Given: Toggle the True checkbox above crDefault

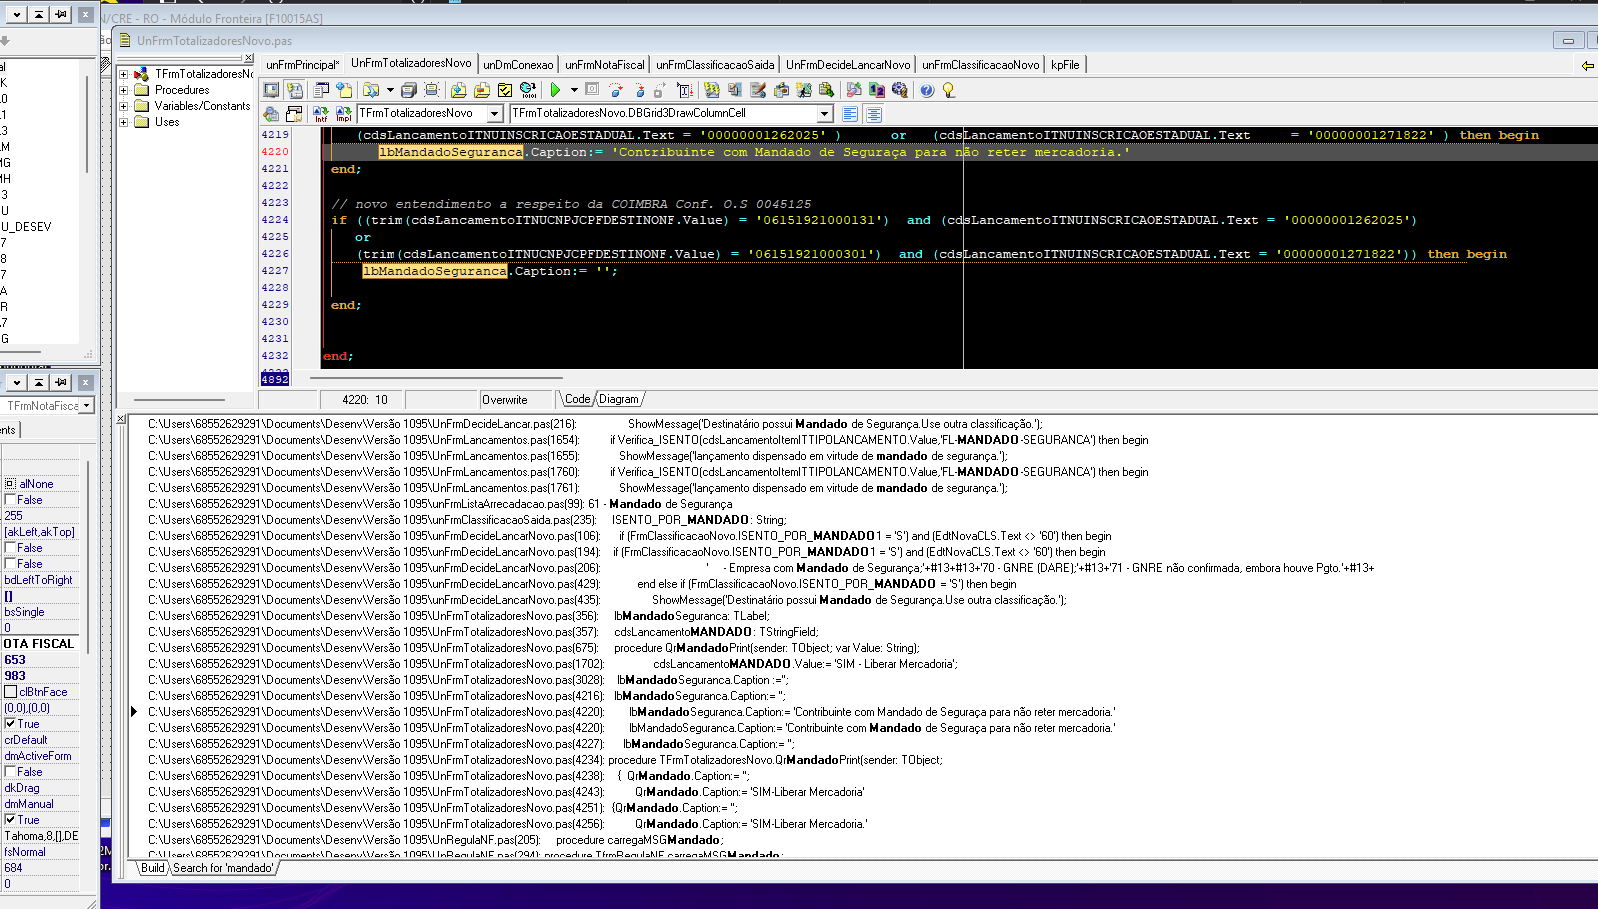Looking at the screenshot, I should point(10,724).
